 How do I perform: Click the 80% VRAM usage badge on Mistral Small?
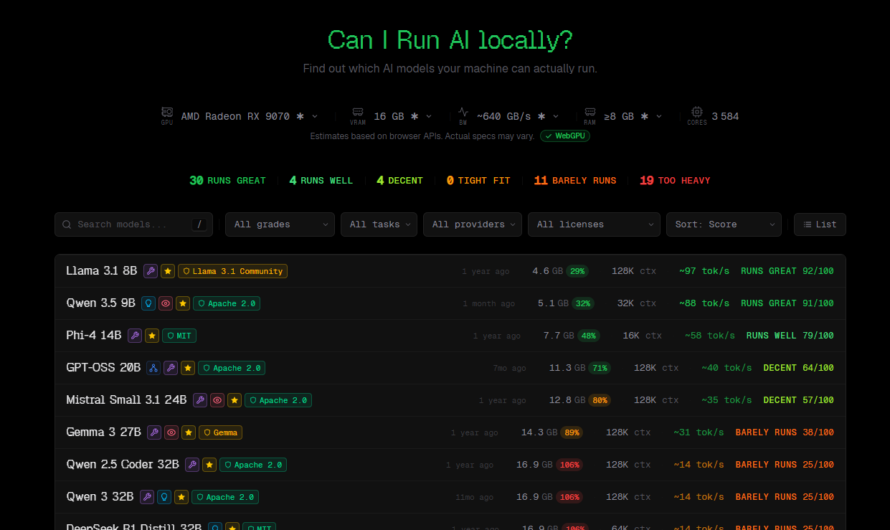coord(600,401)
